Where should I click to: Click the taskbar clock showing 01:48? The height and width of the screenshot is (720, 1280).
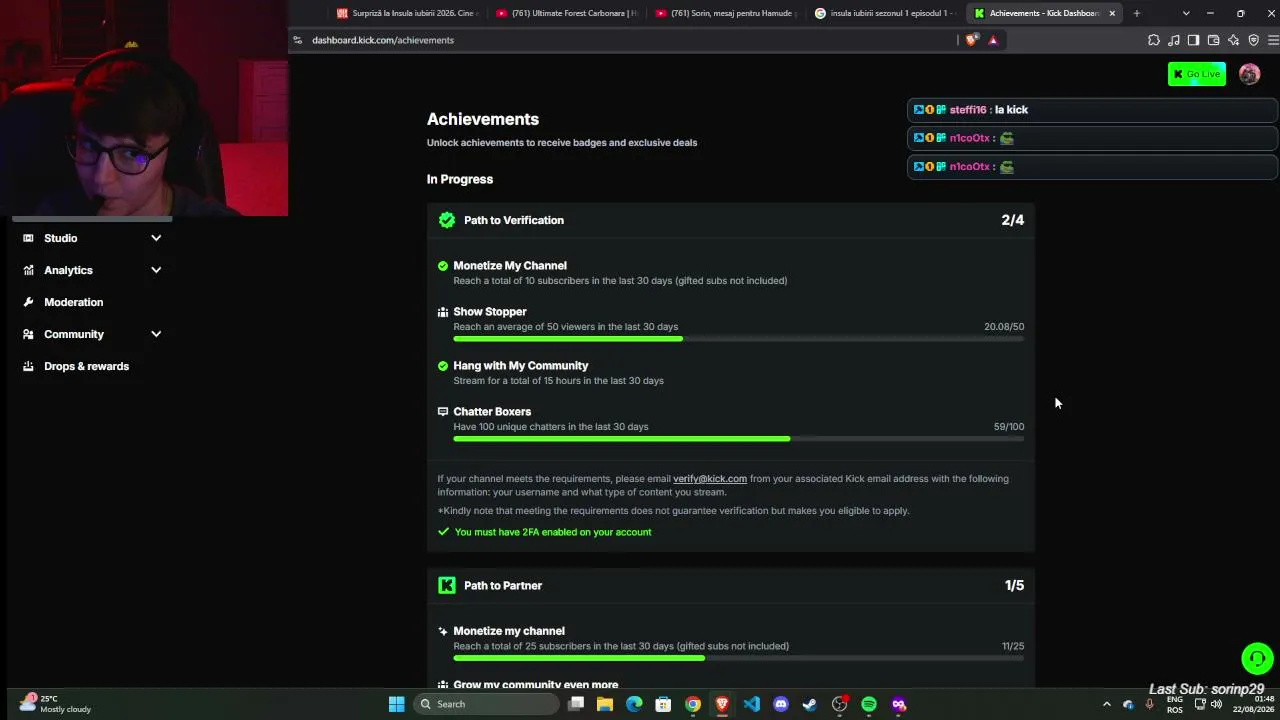(1254, 704)
